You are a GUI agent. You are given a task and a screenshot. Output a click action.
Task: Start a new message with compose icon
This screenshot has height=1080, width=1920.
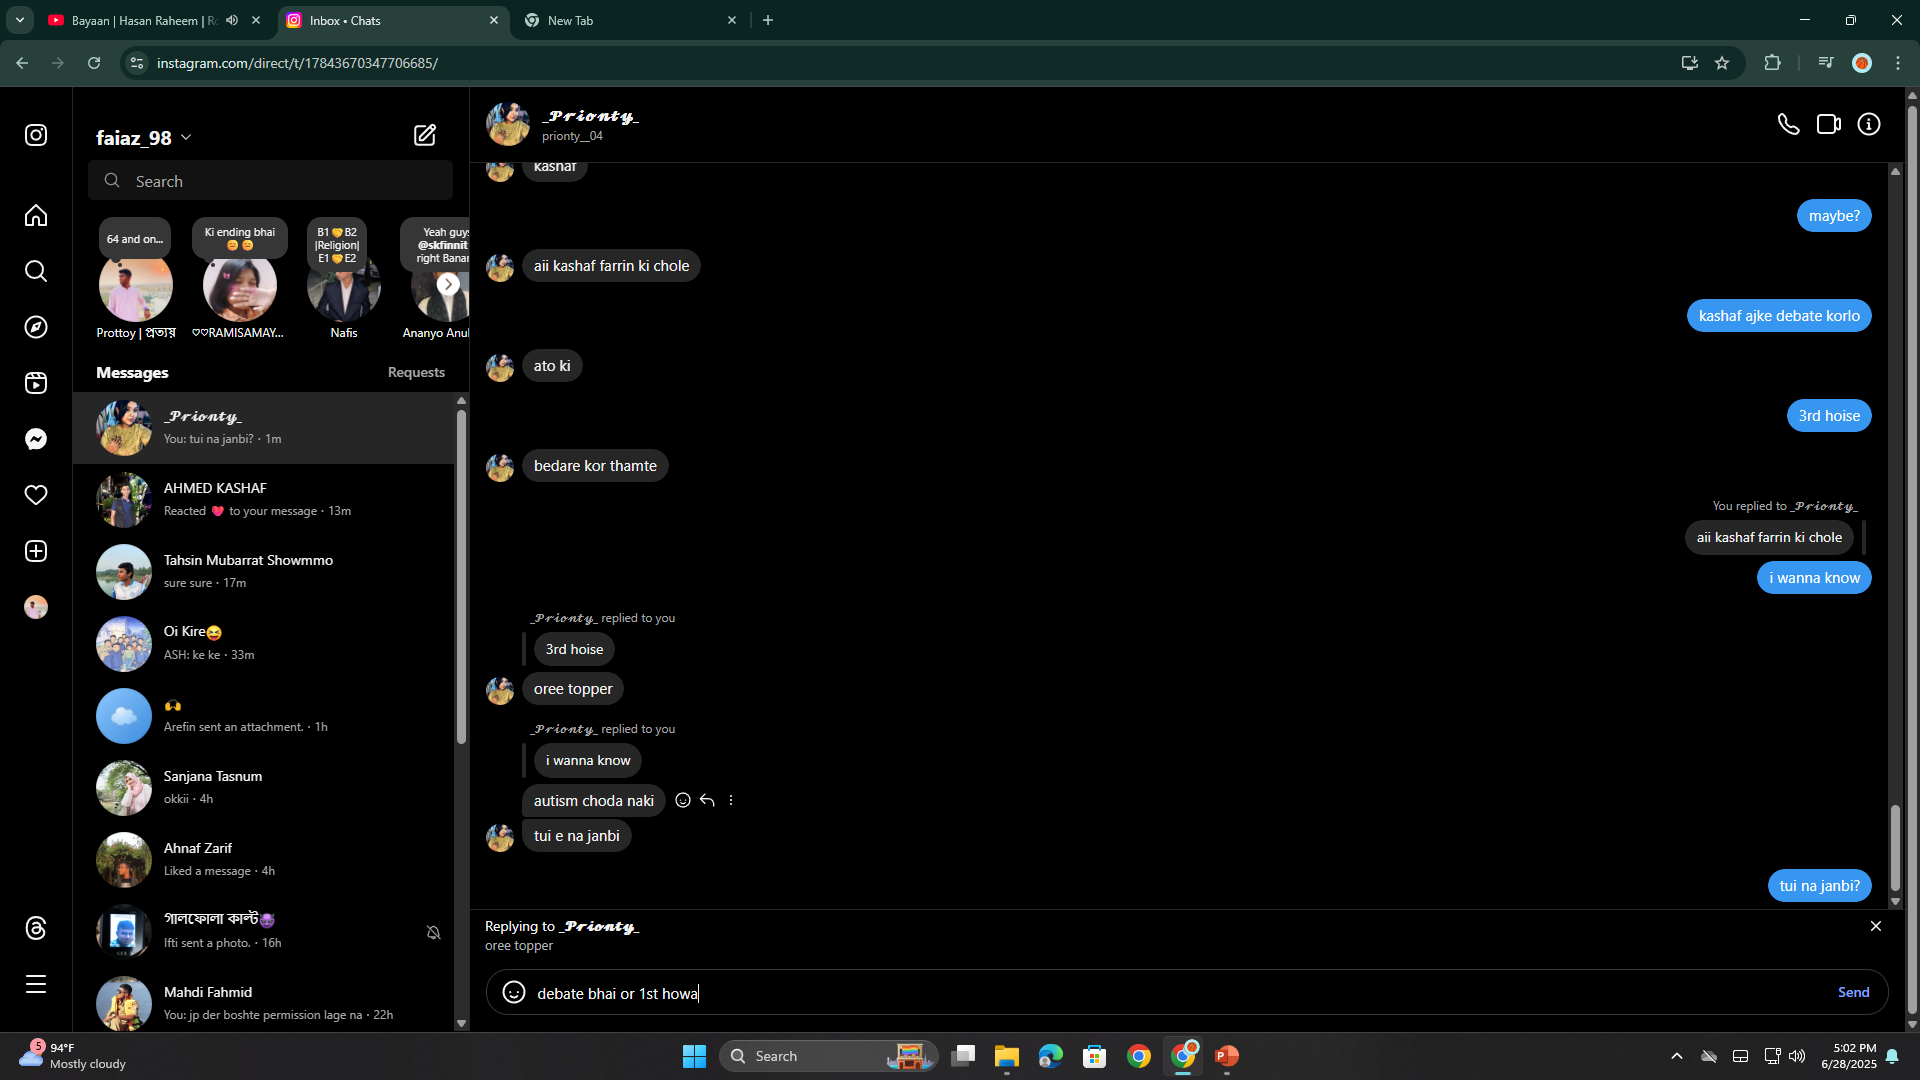(425, 135)
